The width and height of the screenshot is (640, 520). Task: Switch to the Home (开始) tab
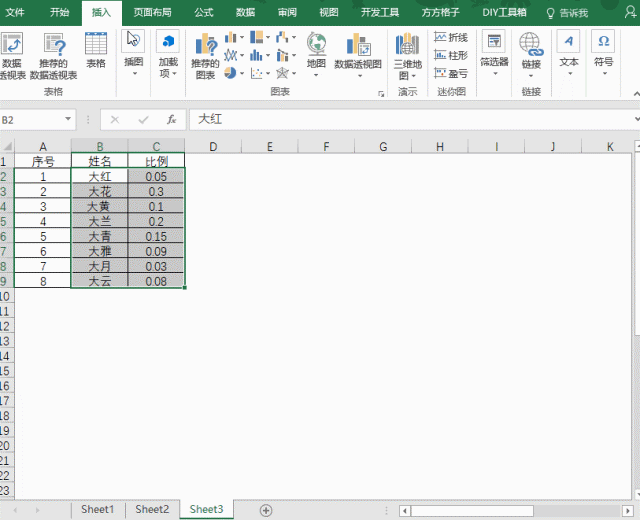[x=60, y=13]
